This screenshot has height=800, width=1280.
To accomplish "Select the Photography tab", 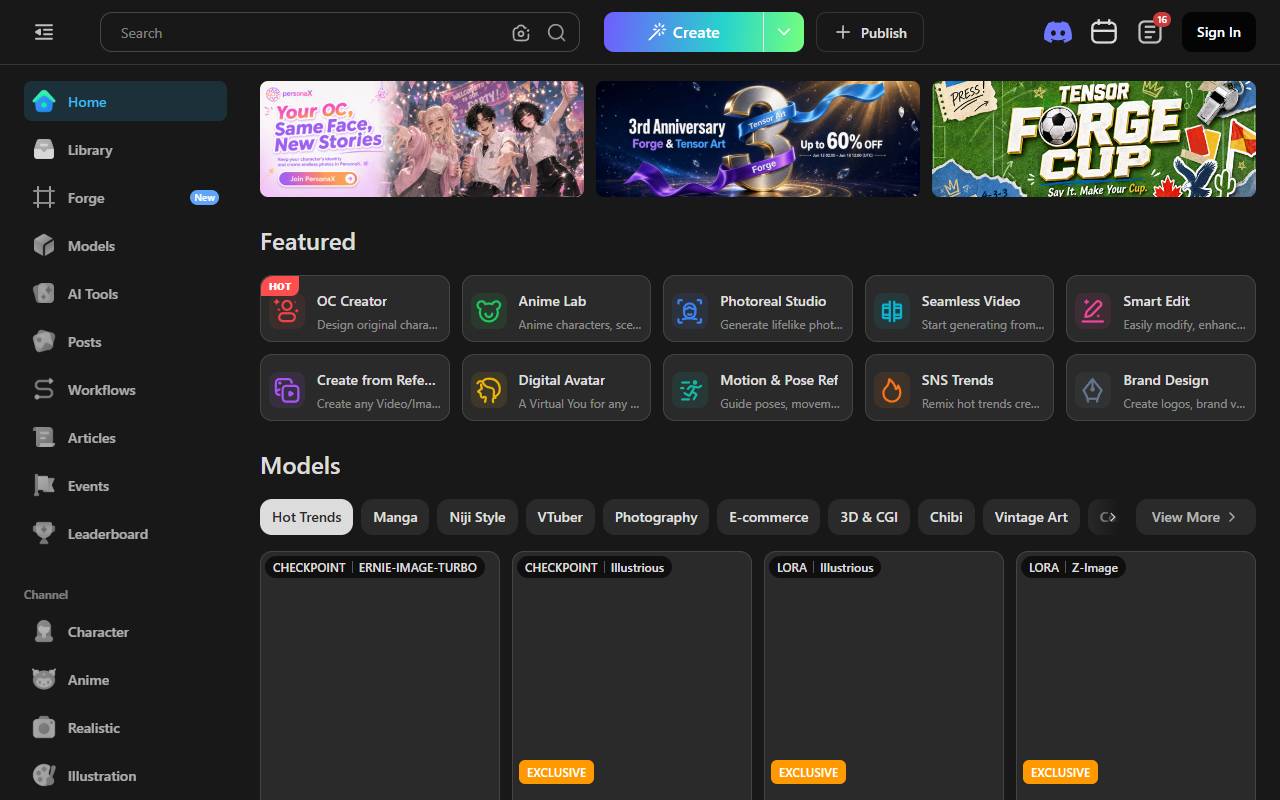I will pyautogui.click(x=656, y=517).
